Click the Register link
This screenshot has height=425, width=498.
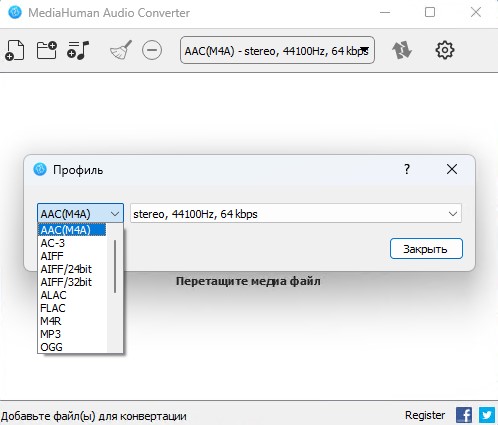tap(425, 415)
